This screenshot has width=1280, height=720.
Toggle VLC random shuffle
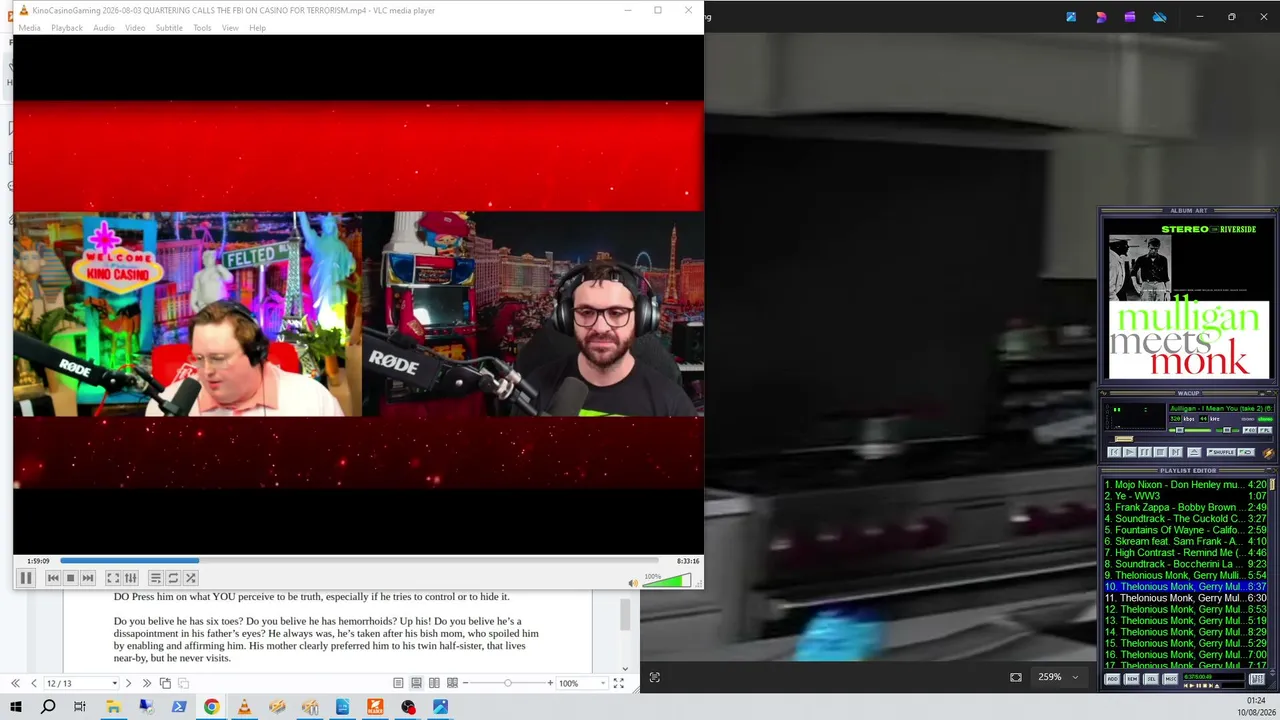click(x=190, y=578)
